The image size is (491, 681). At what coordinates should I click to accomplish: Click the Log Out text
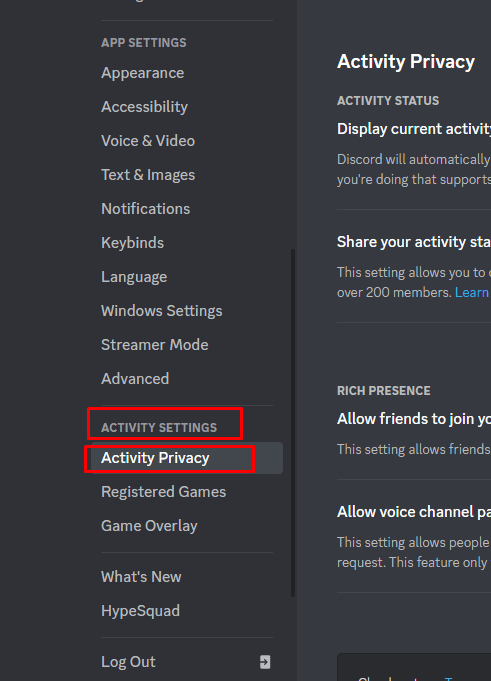click(x=128, y=662)
